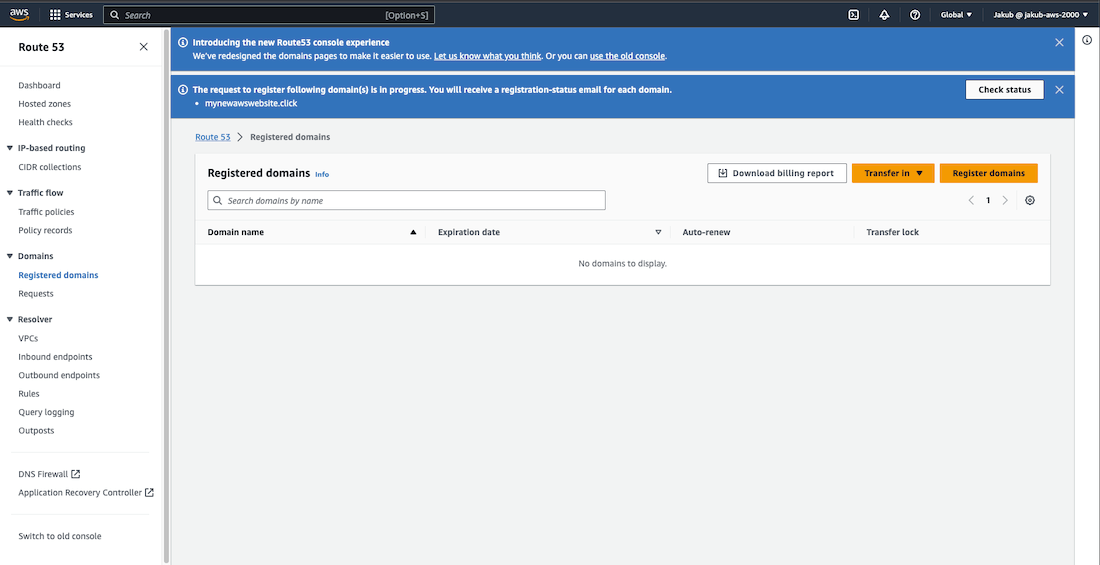Dismiss the new console experience banner
This screenshot has height=565, width=1100.
pos(1059,43)
